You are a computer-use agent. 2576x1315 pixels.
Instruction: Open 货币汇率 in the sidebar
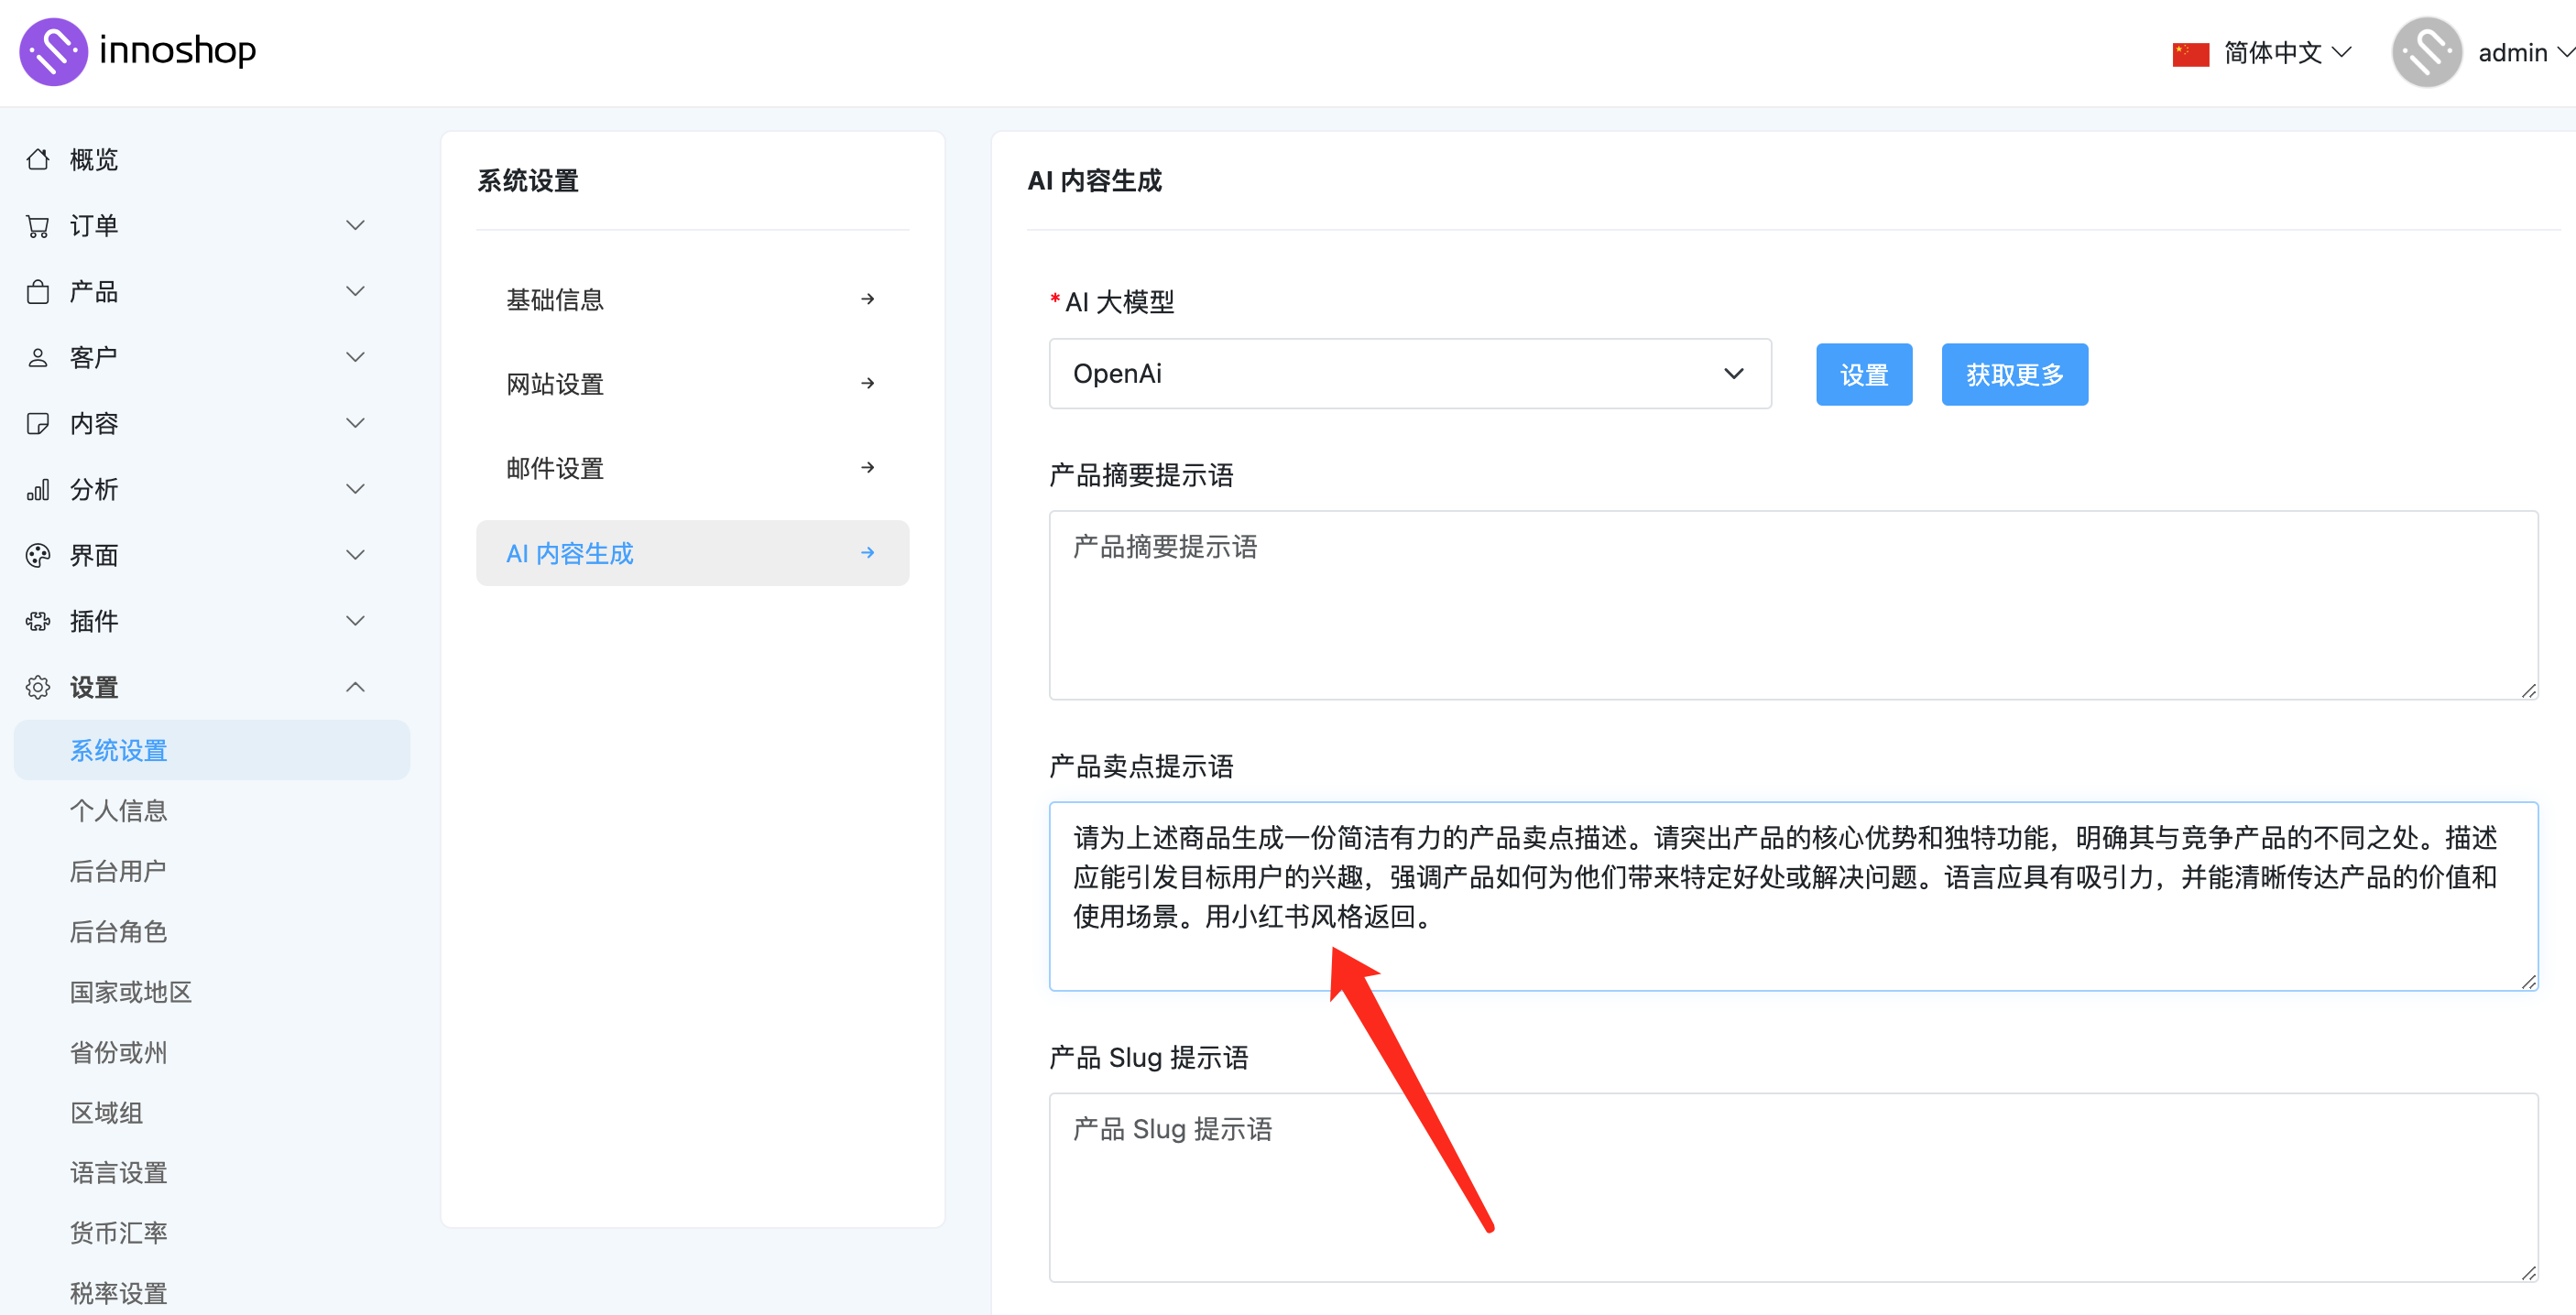(118, 1233)
